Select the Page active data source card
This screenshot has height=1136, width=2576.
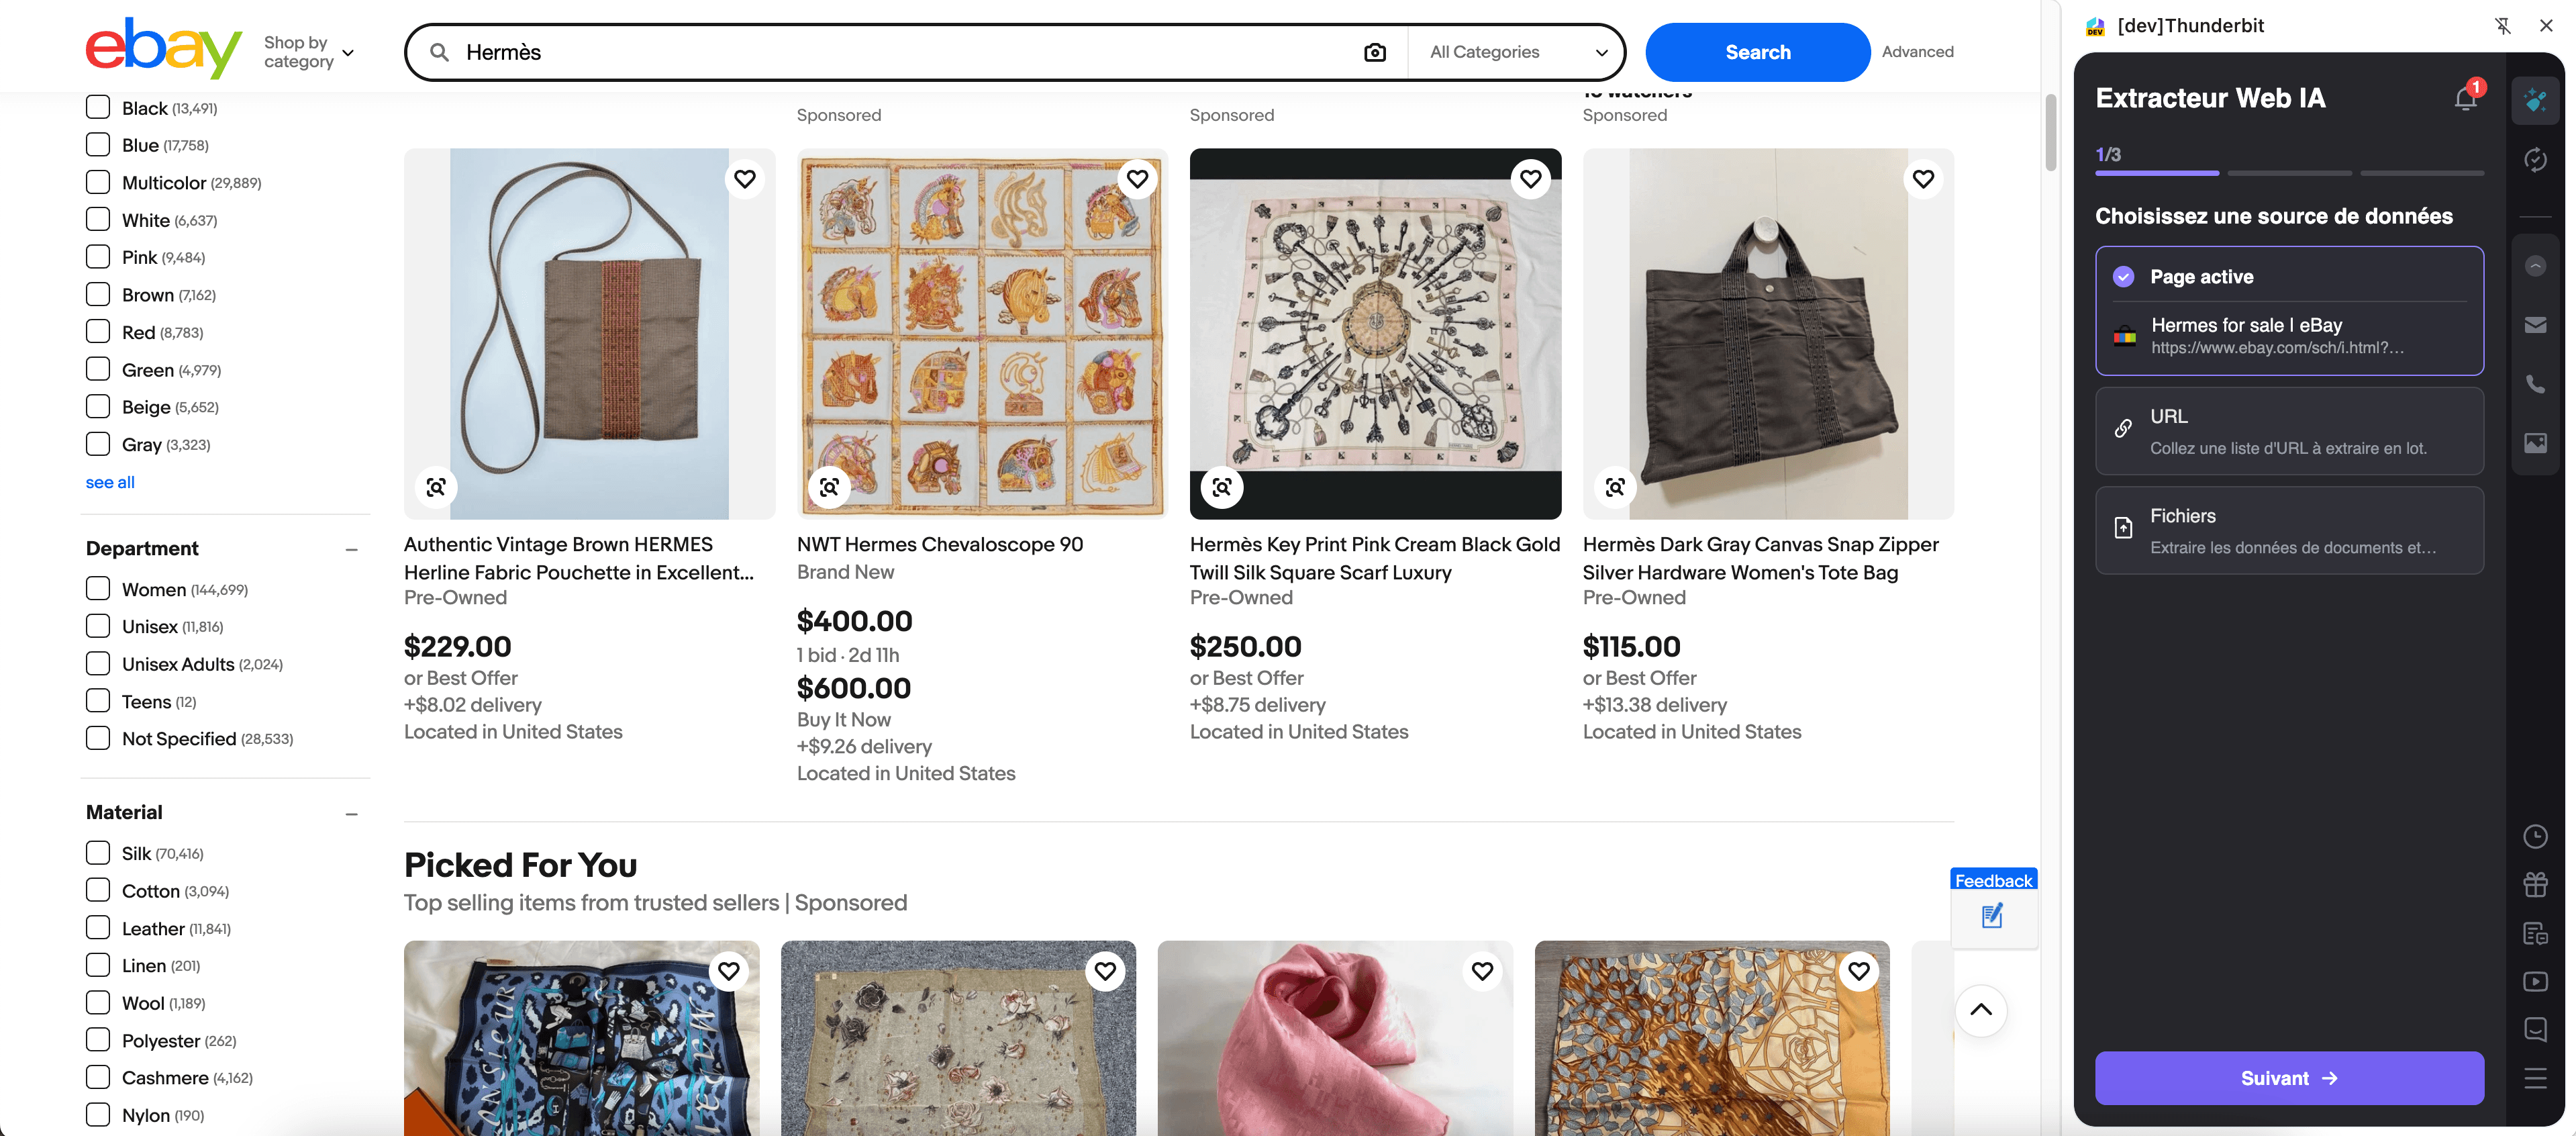coord(2290,311)
